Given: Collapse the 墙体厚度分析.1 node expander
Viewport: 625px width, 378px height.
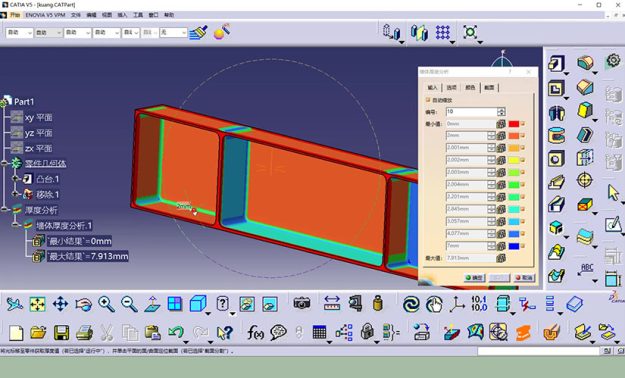Looking at the screenshot, I should pyautogui.click(x=16, y=224).
